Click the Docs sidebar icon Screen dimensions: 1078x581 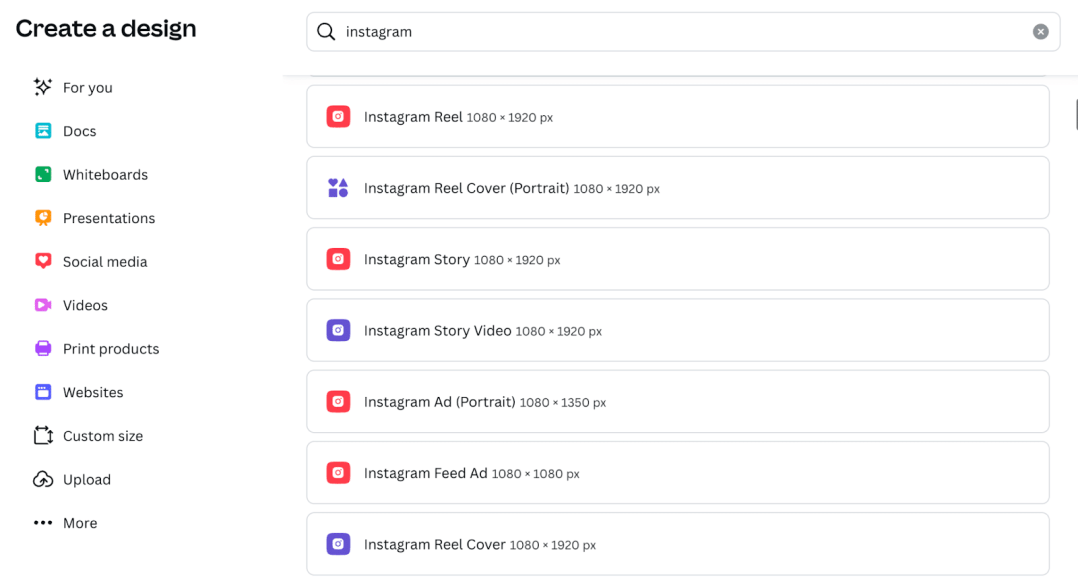tap(43, 131)
